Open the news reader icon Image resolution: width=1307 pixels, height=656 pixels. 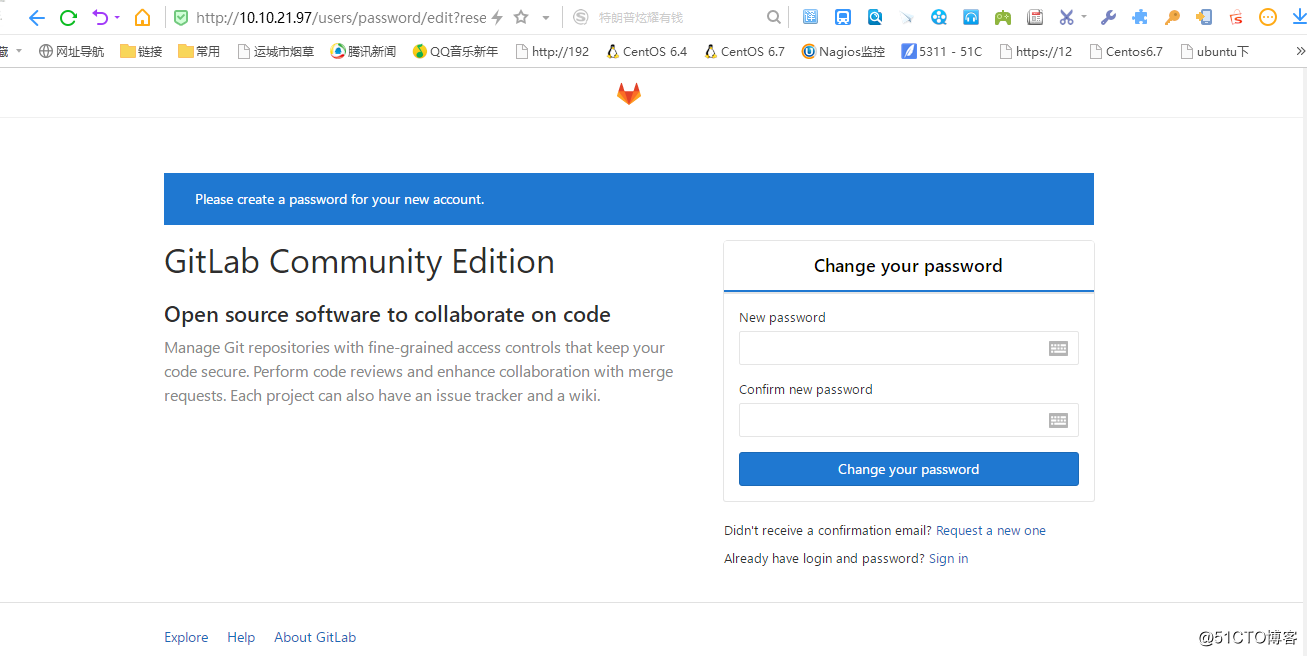coord(1035,17)
